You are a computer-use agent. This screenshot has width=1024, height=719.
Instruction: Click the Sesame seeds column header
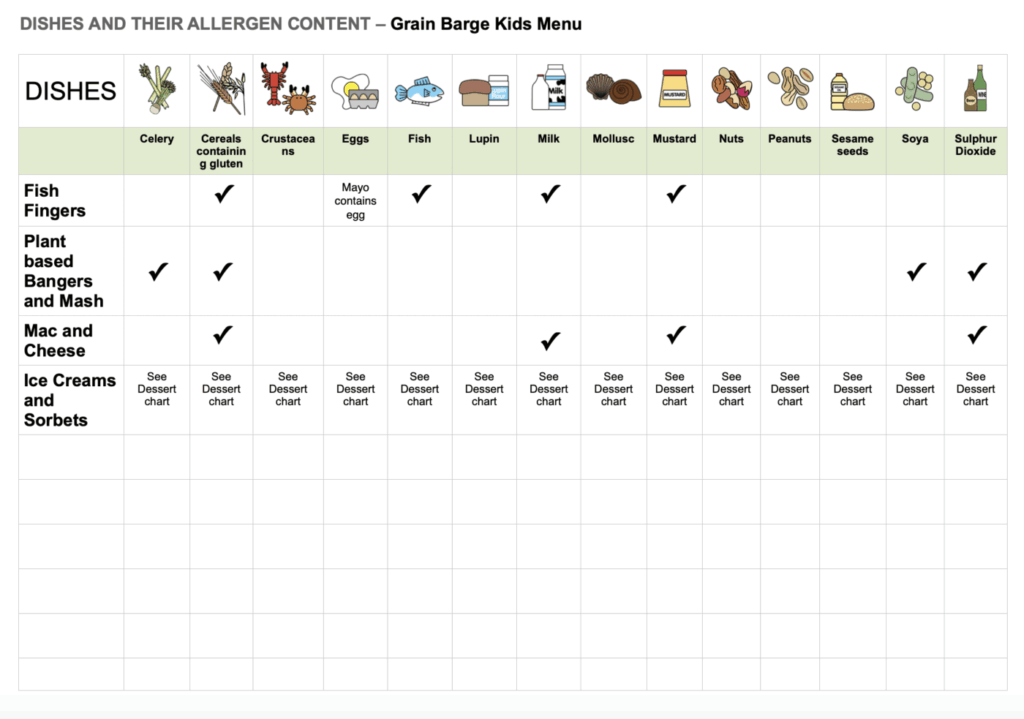point(852,145)
